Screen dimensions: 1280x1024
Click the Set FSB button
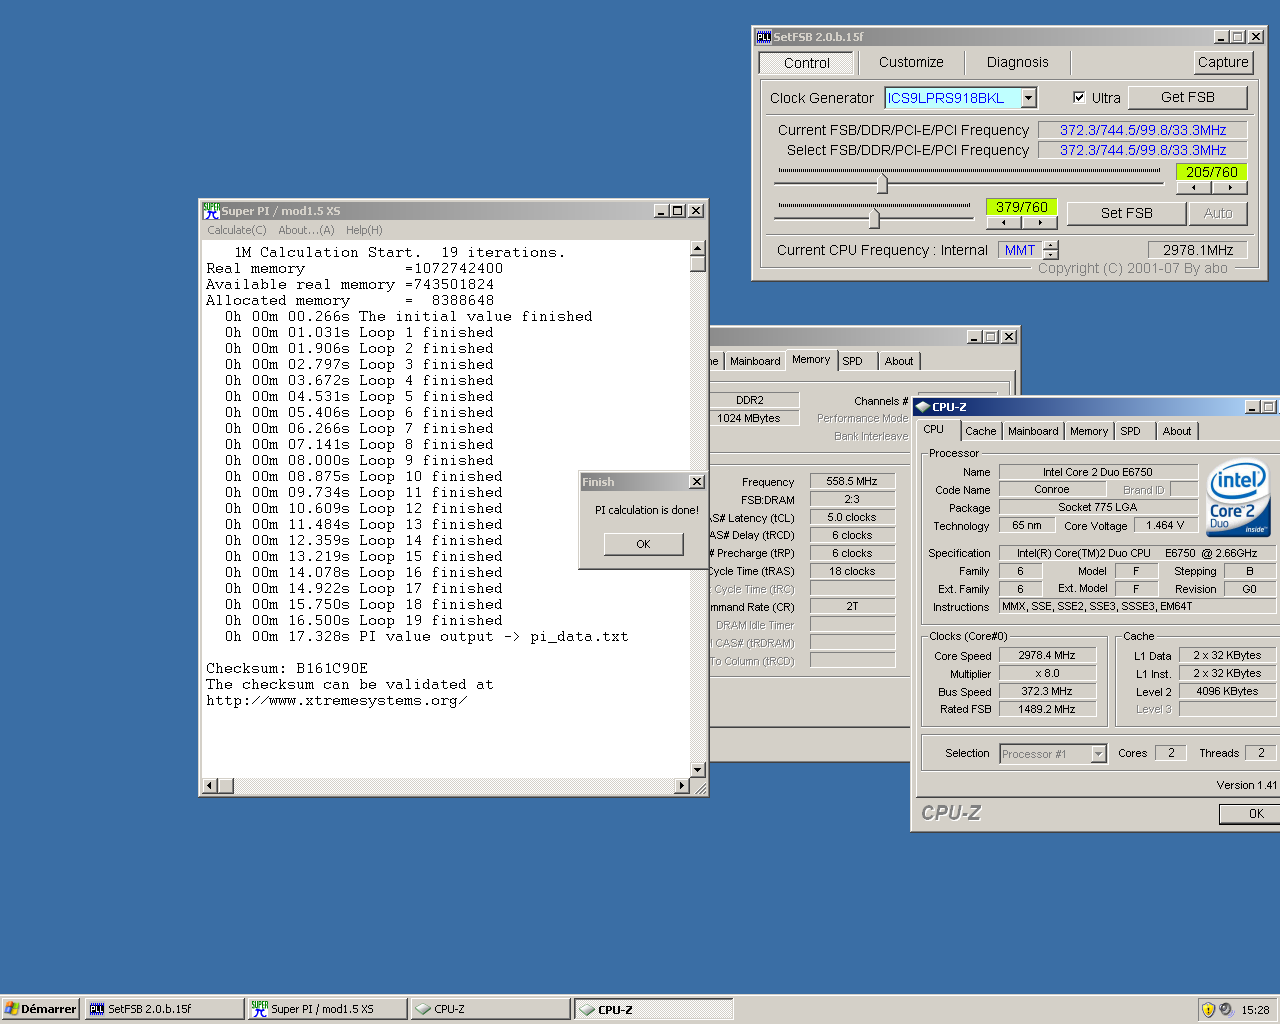(x=1127, y=213)
